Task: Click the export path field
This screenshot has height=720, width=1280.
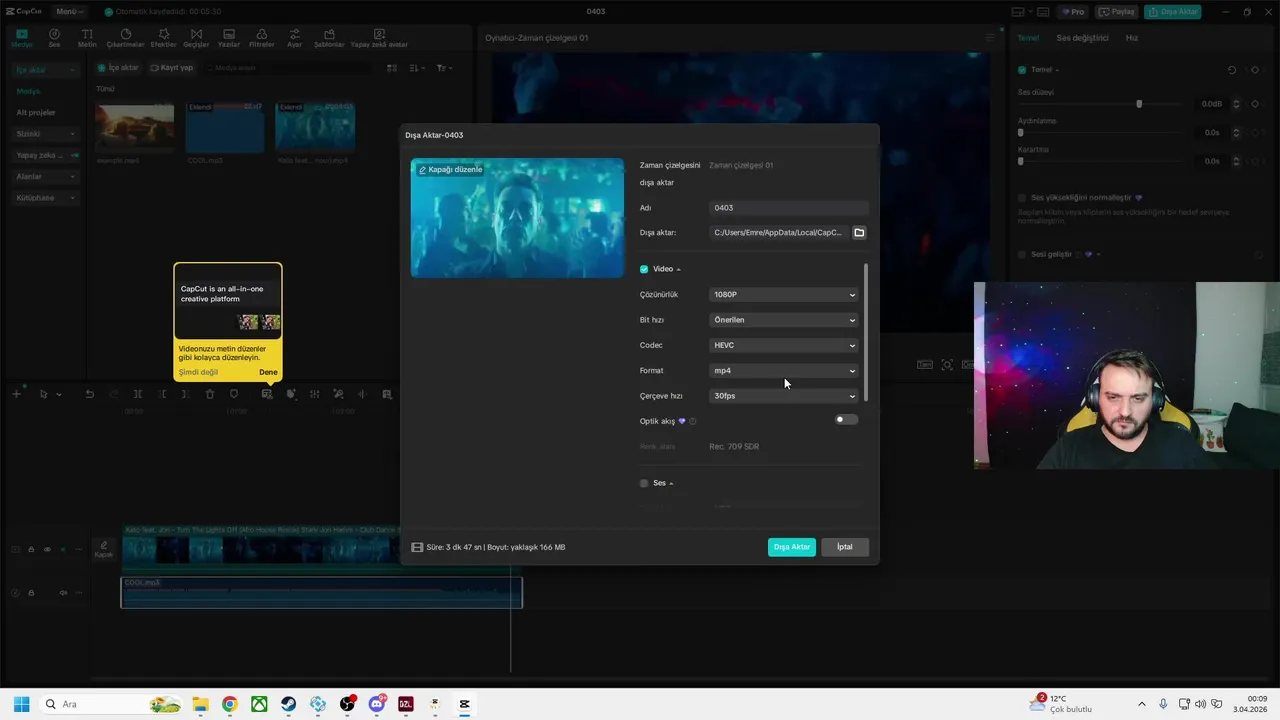Action: click(x=779, y=233)
